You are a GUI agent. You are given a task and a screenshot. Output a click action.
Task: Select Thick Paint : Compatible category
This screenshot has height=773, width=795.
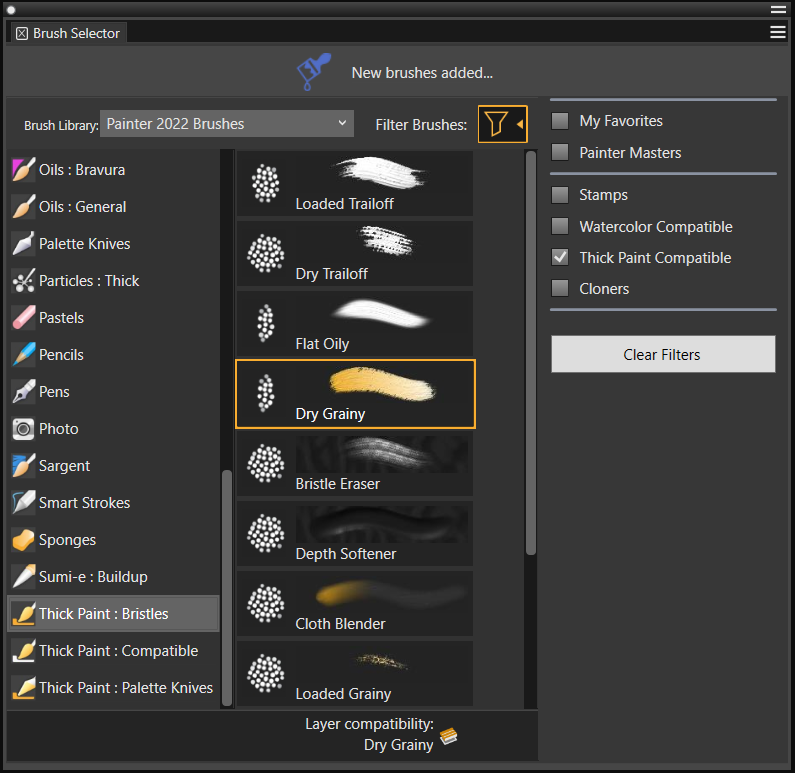coord(118,651)
